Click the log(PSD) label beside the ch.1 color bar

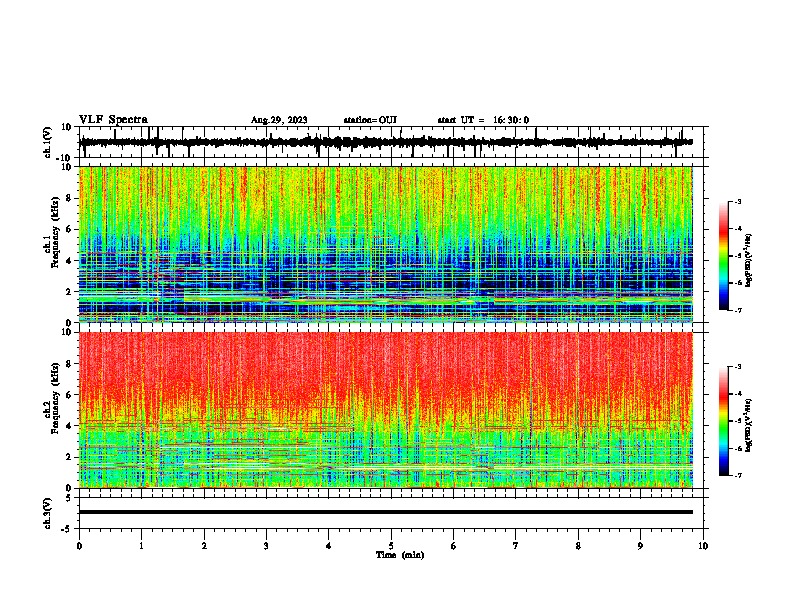[x=749, y=261]
